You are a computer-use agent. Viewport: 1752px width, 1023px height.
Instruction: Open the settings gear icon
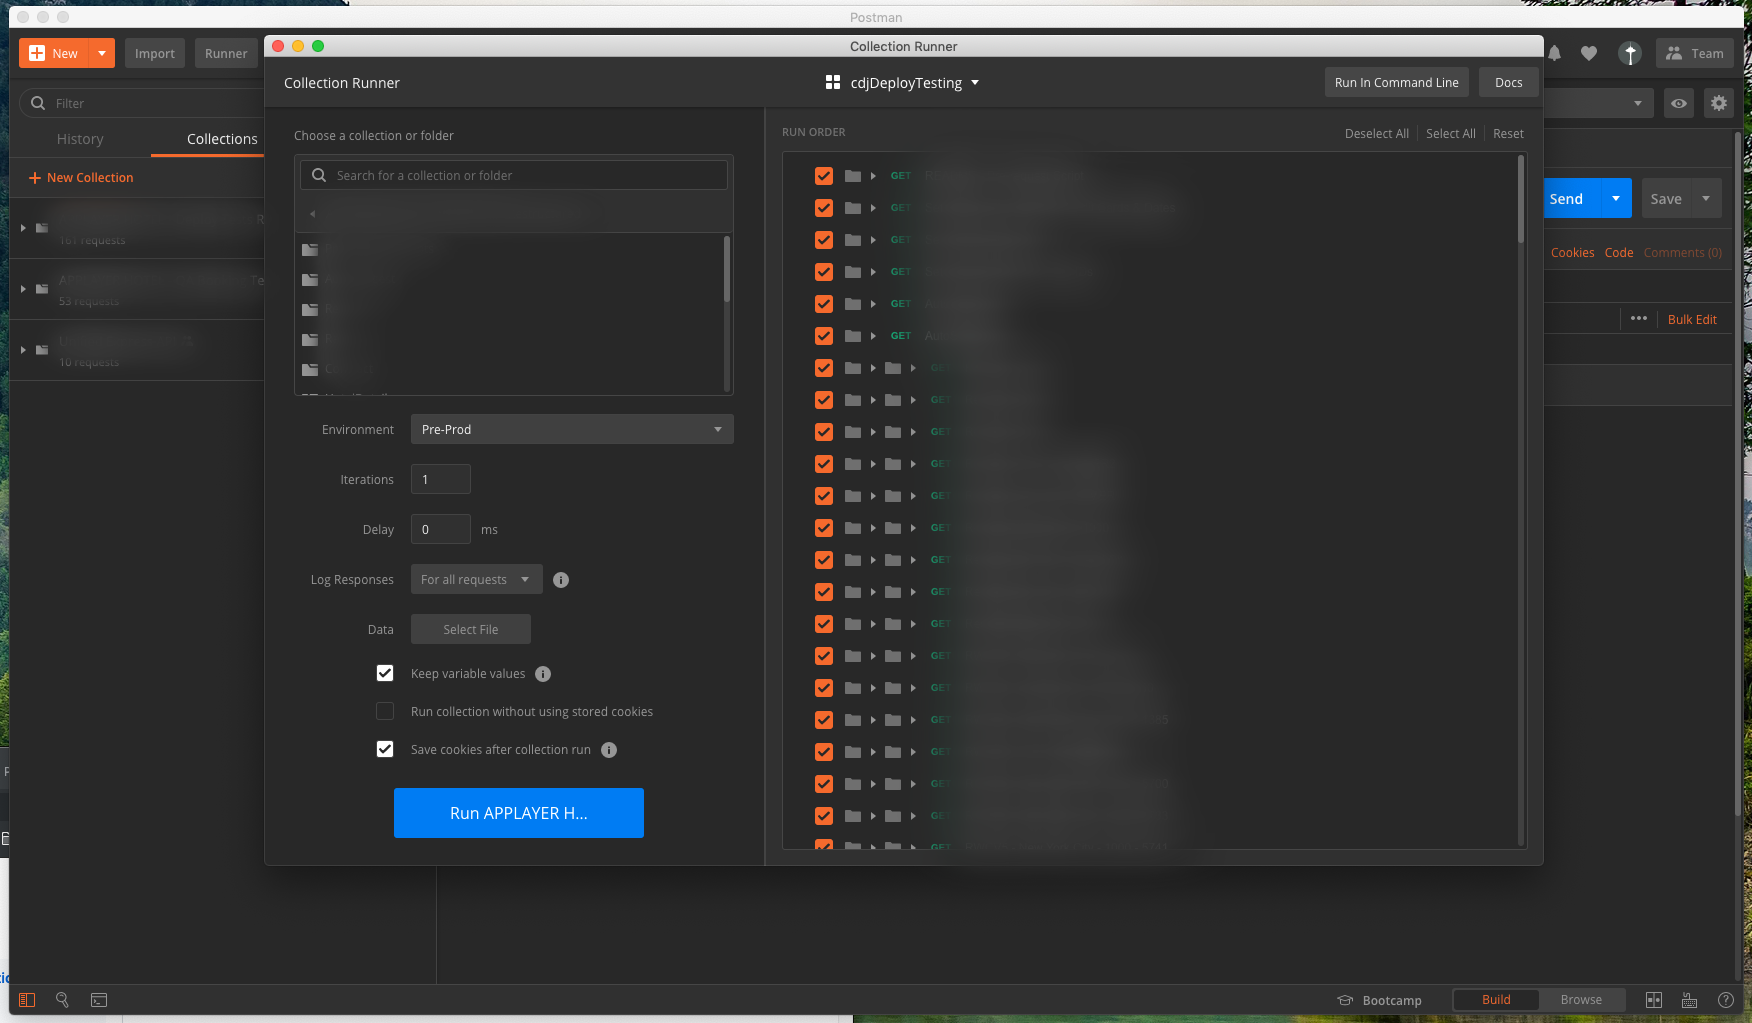coord(1719,102)
